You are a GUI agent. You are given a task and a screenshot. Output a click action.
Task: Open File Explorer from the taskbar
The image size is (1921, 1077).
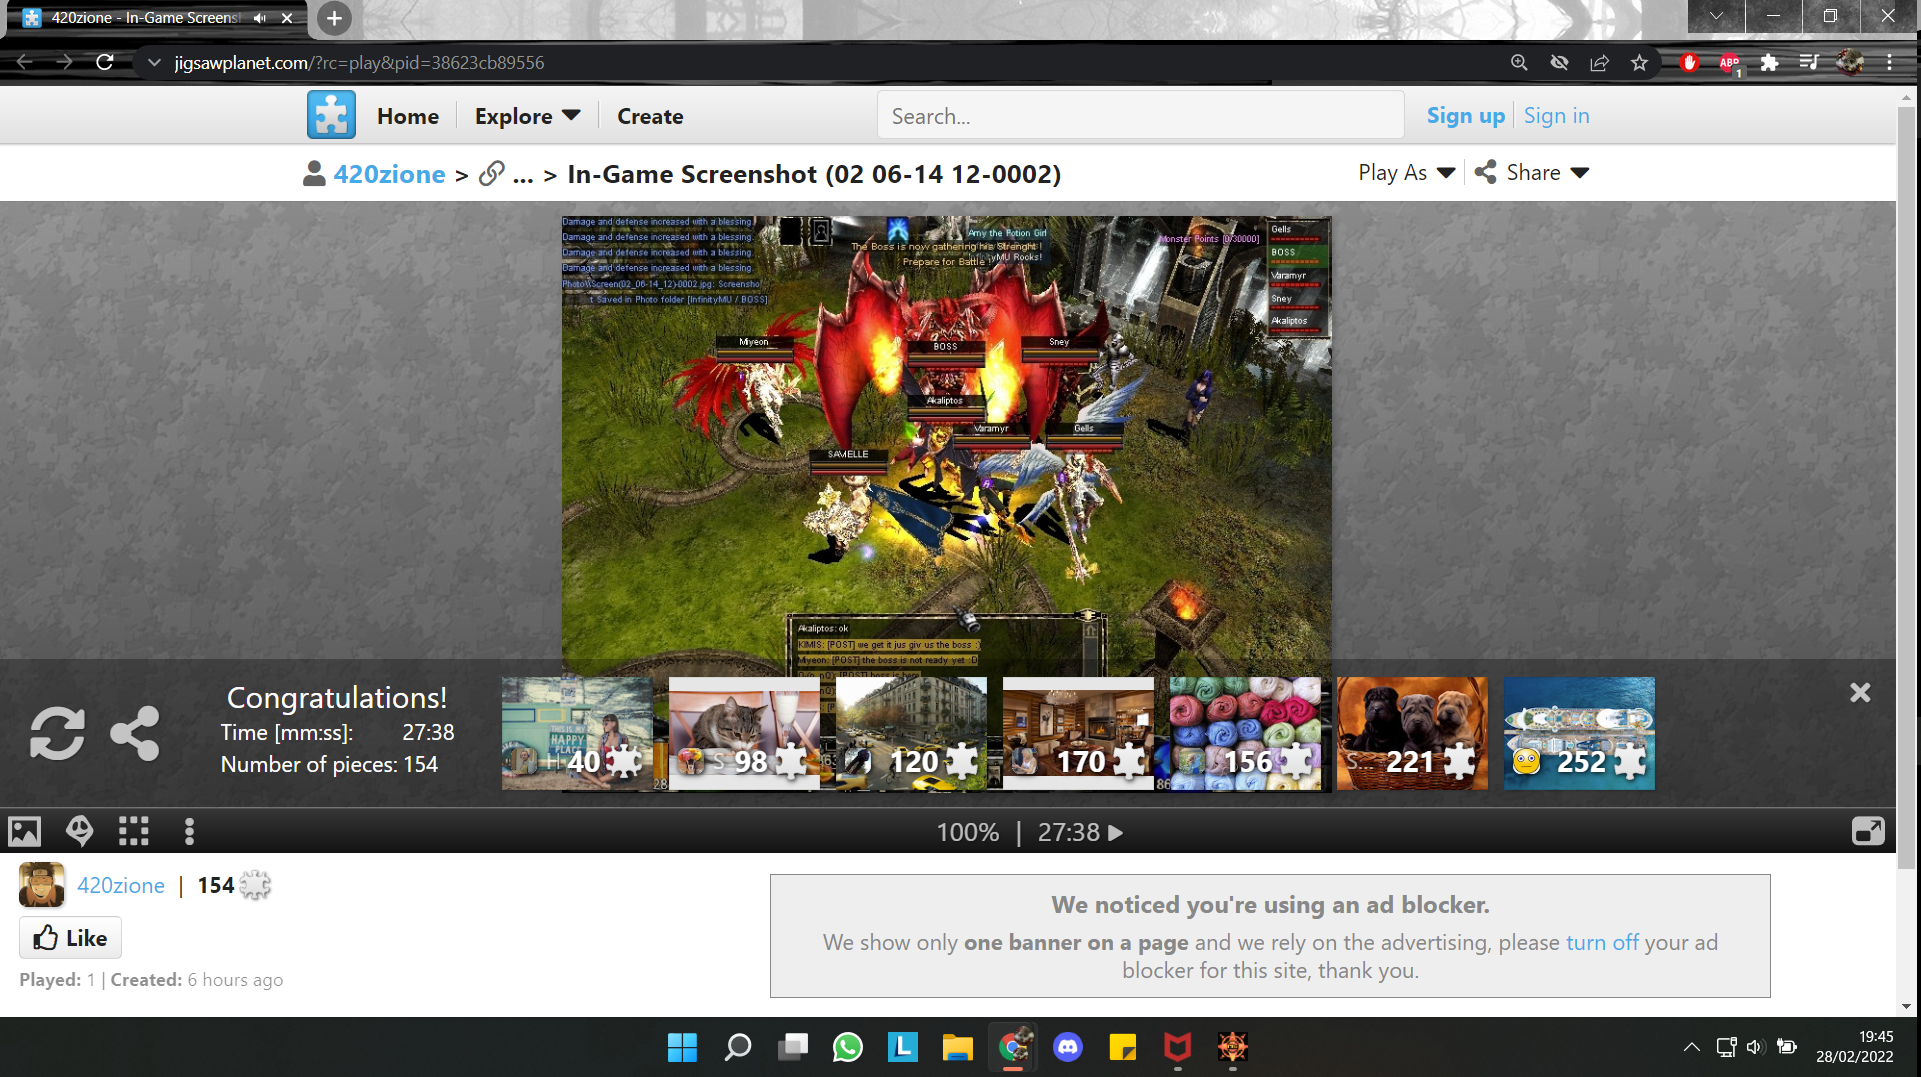pos(957,1047)
